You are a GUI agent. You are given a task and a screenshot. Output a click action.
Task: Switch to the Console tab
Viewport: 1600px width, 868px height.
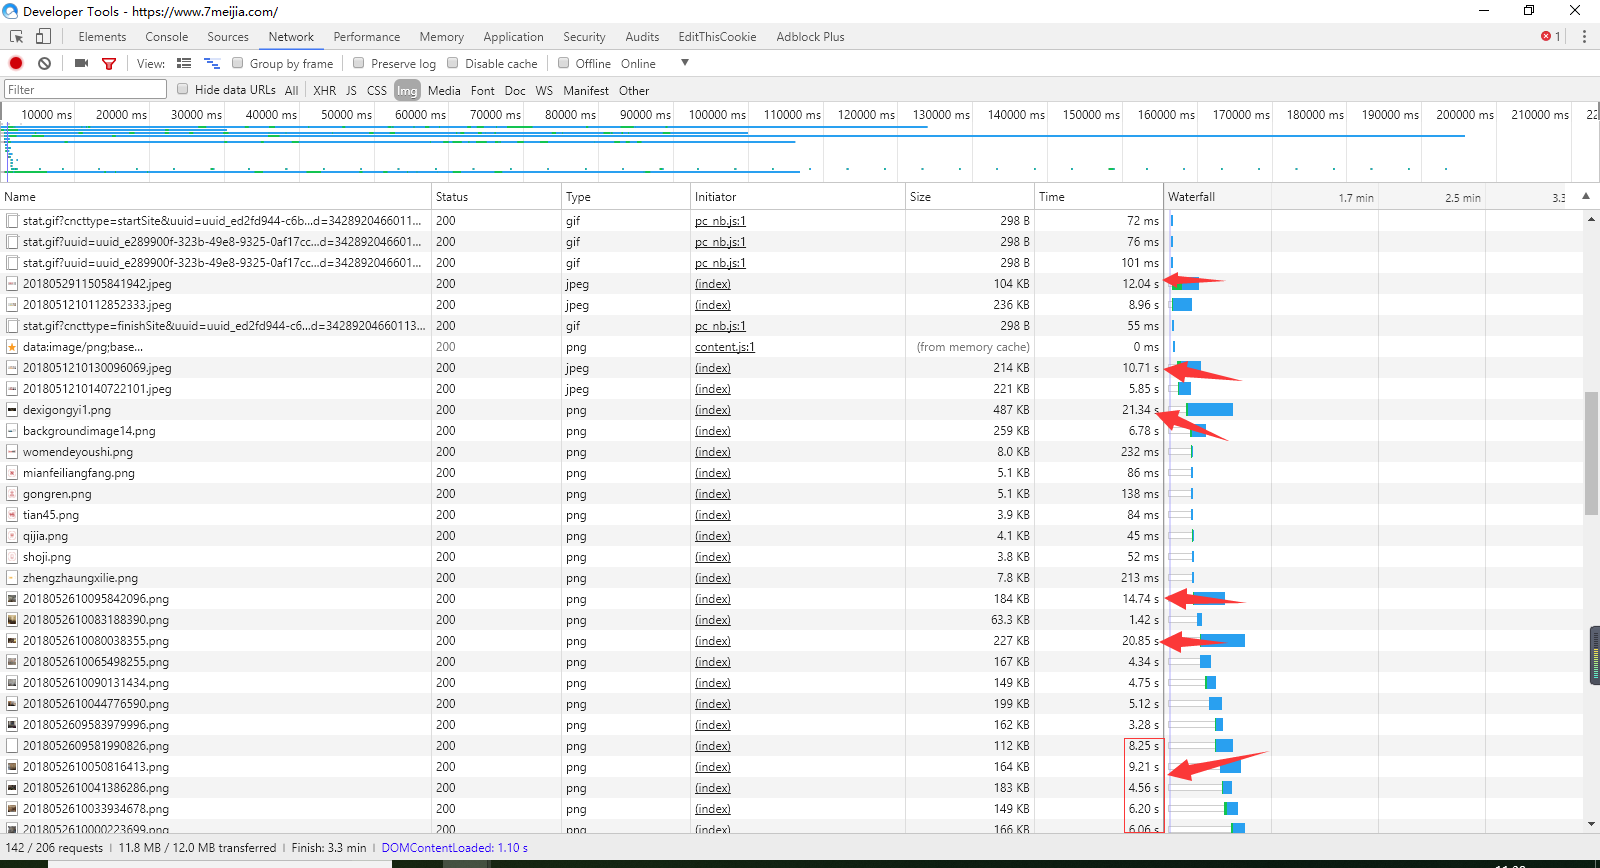(166, 37)
